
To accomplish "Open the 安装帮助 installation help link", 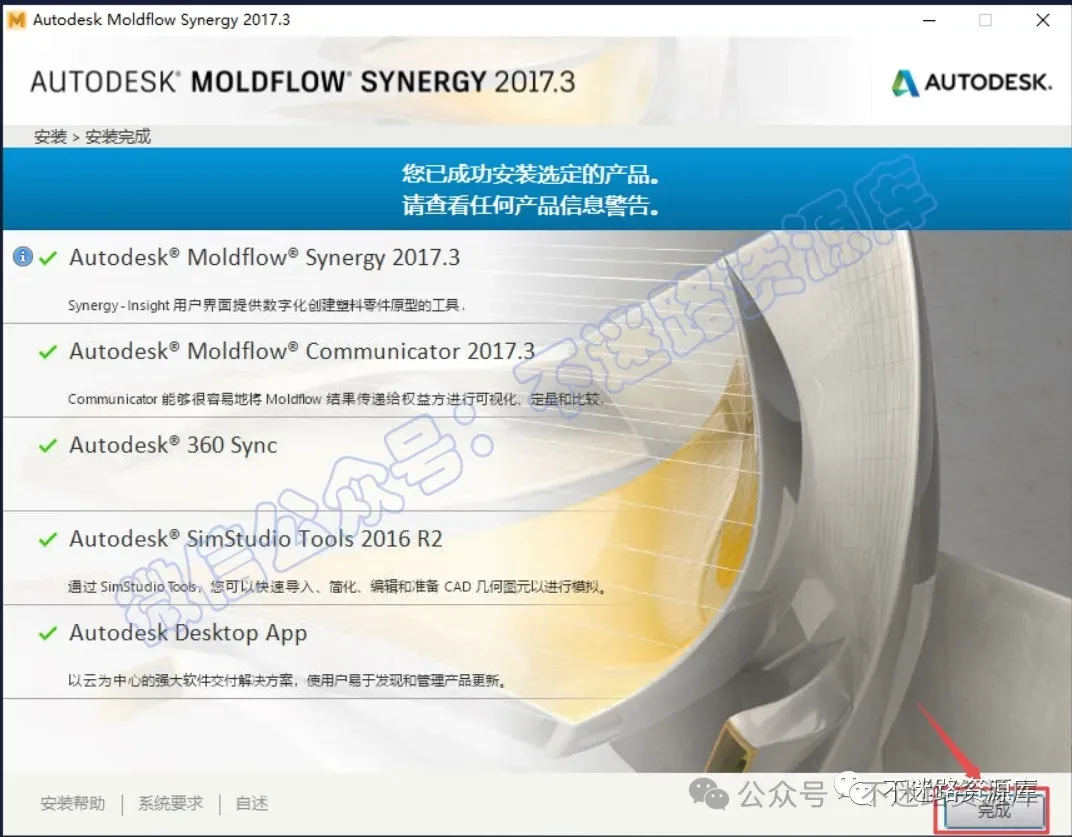I will point(73,803).
